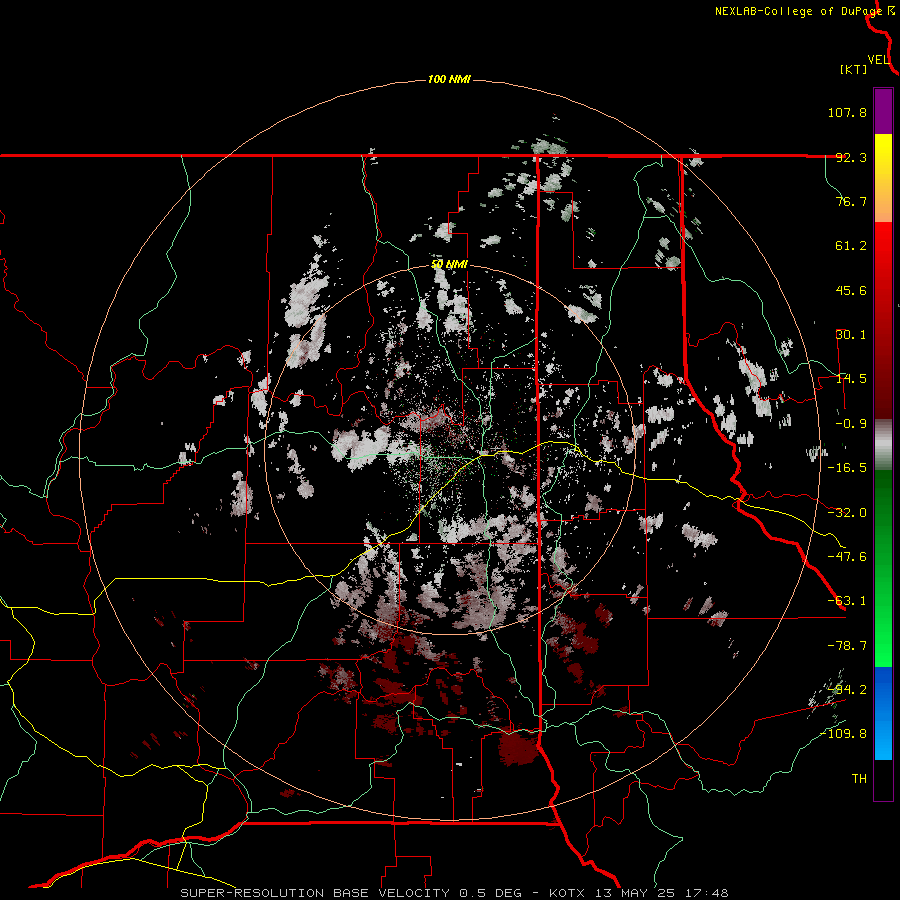
Task: Click the -109.8 value on the velocity scale
Action: pyautogui.click(x=844, y=734)
